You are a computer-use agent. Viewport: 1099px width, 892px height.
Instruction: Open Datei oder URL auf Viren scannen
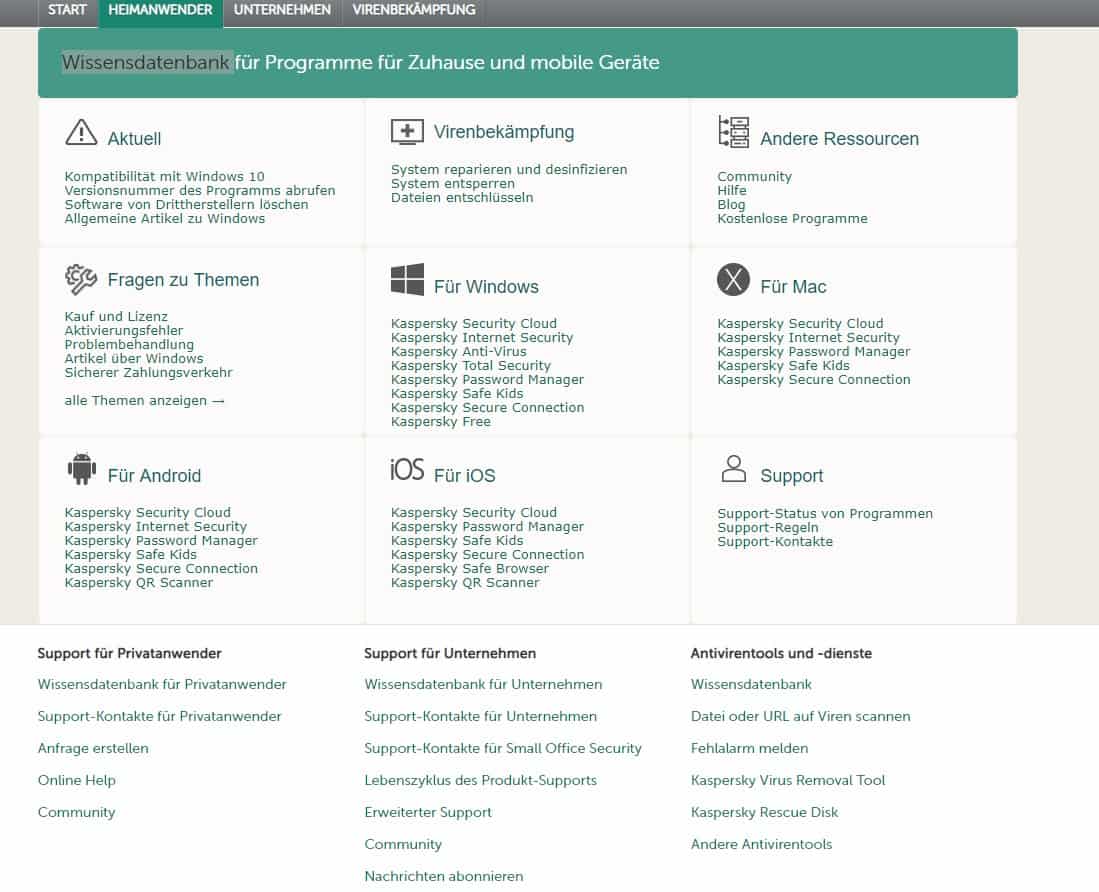click(800, 716)
